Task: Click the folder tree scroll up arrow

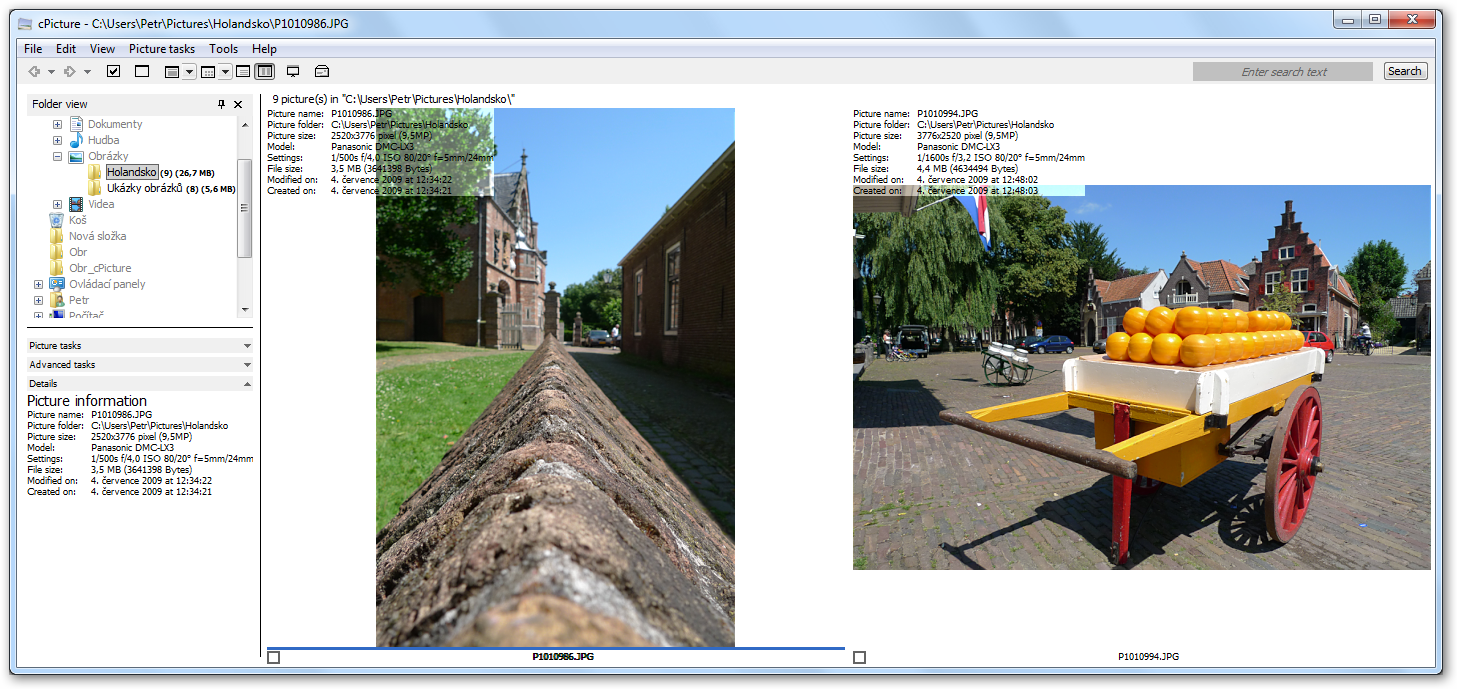Action: [x=244, y=124]
